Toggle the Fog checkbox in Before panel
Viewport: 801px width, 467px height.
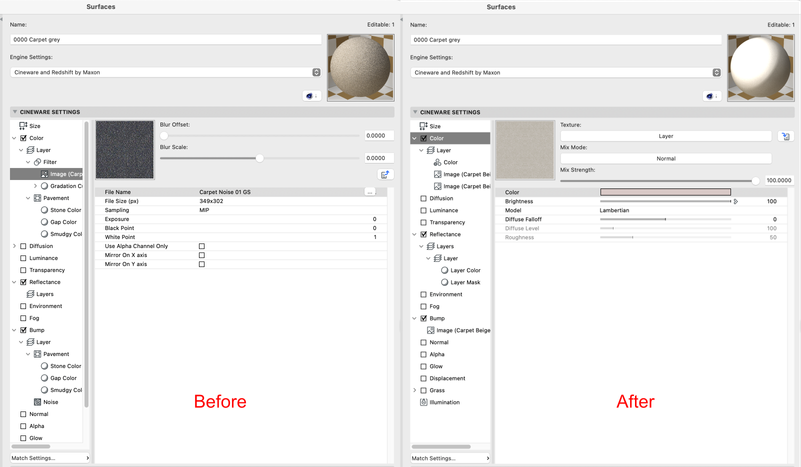pyautogui.click(x=23, y=318)
